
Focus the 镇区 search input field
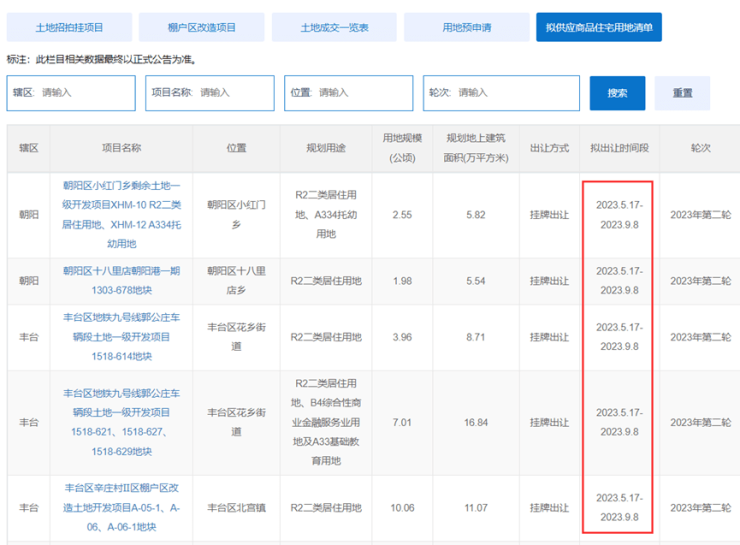click(x=70, y=93)
